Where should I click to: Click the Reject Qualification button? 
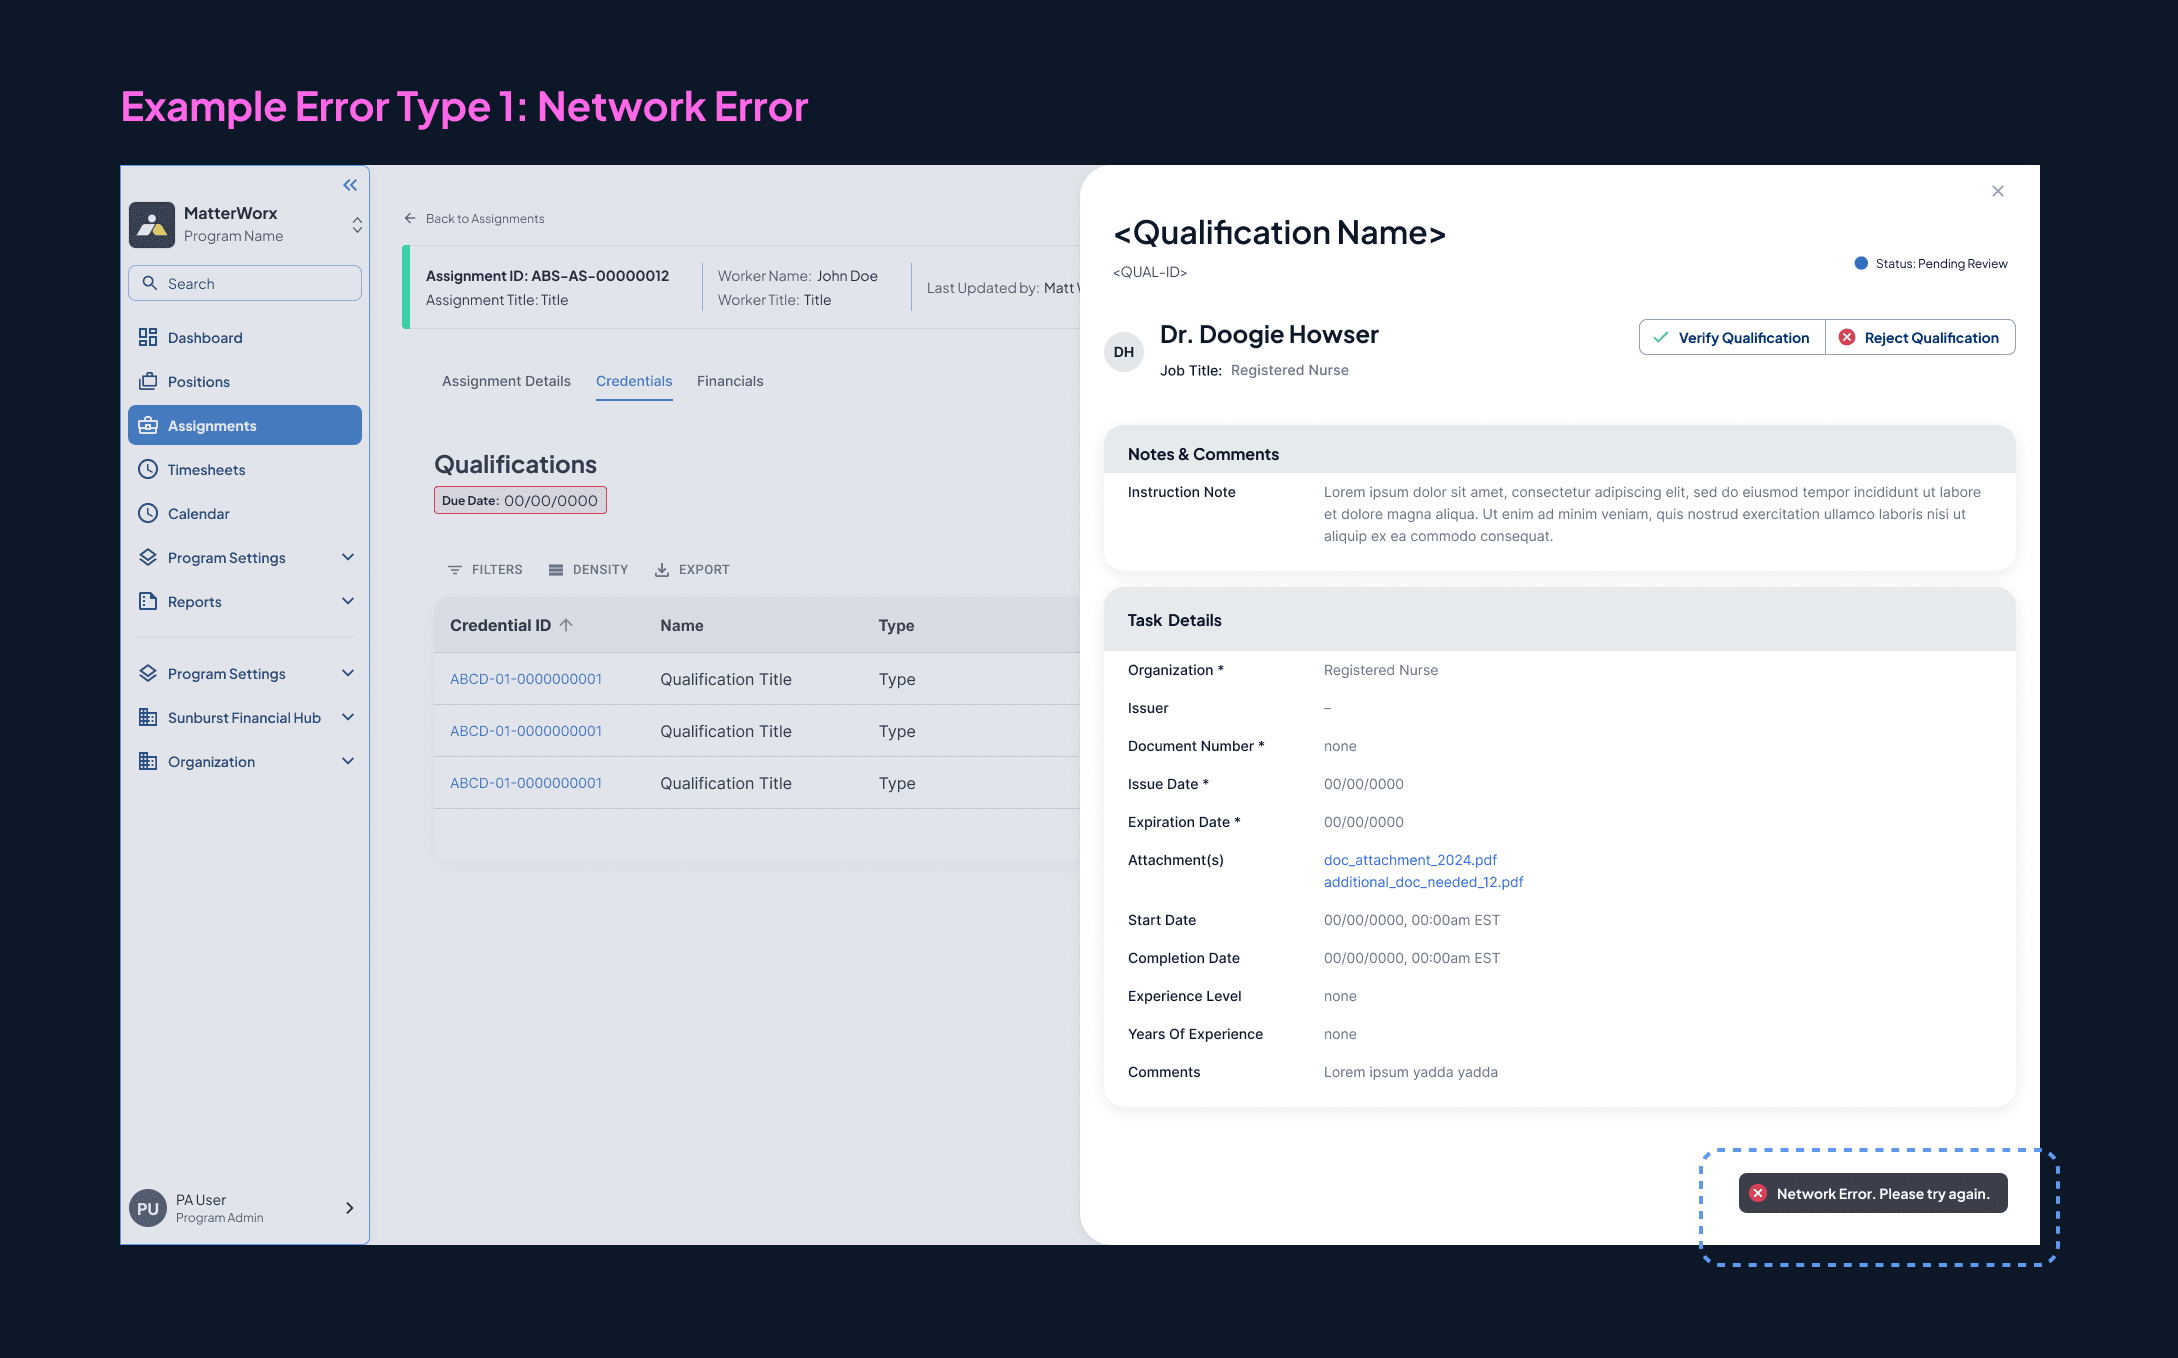[x=1920, y=338]
